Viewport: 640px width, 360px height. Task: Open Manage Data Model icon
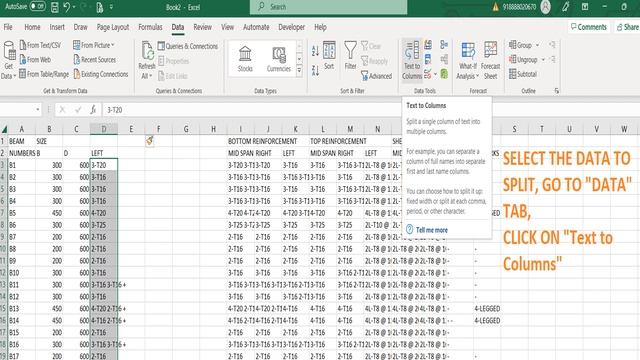[444, 74]
